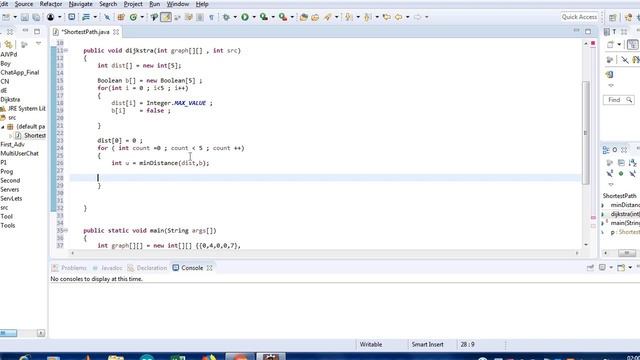Open the Window menu
The height and width of the screenshot is (360, 640).
coord(178,4)
